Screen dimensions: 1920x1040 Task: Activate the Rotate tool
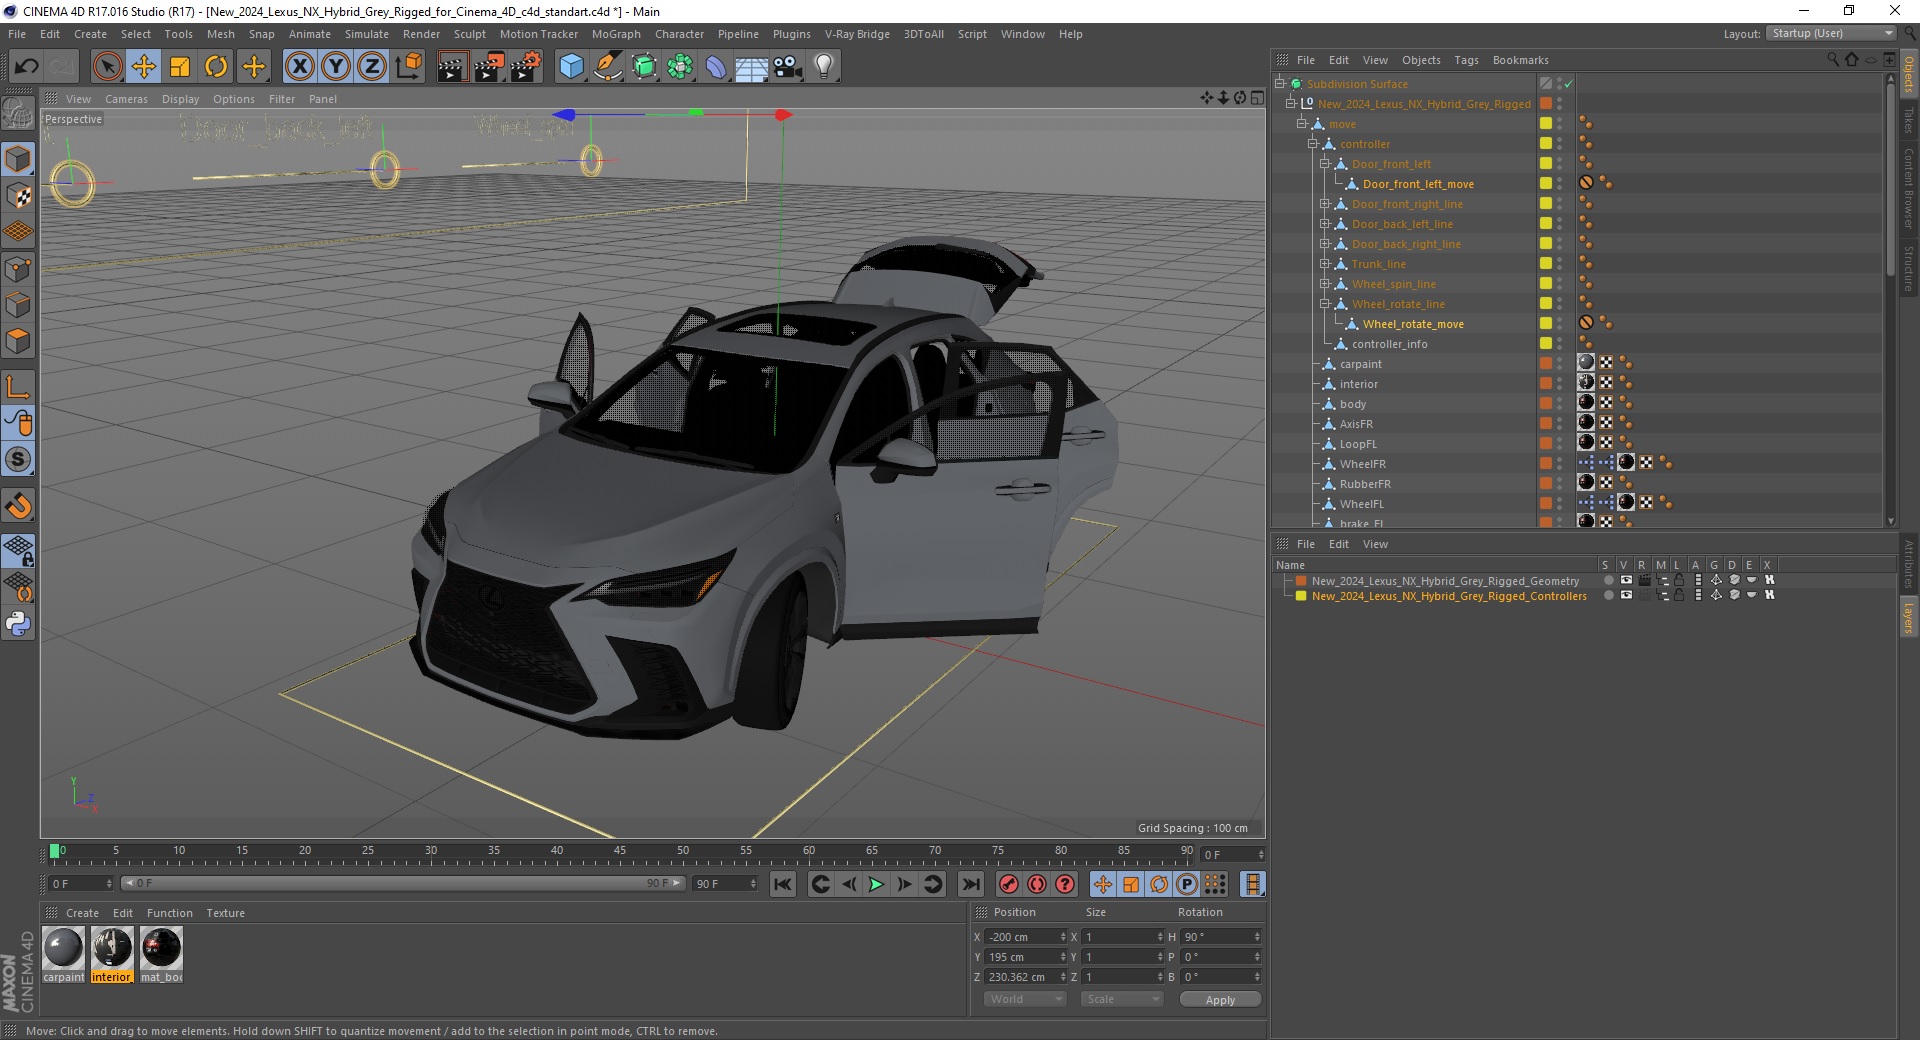coord(216,67)
